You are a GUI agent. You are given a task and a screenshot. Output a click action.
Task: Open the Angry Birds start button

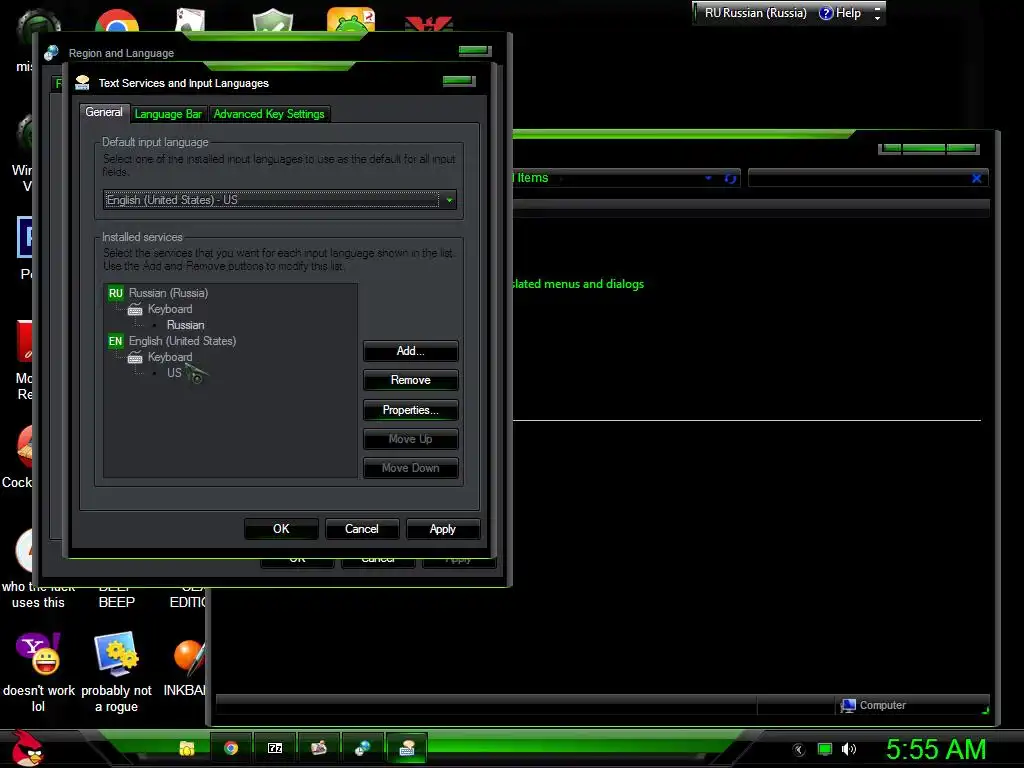27,748
